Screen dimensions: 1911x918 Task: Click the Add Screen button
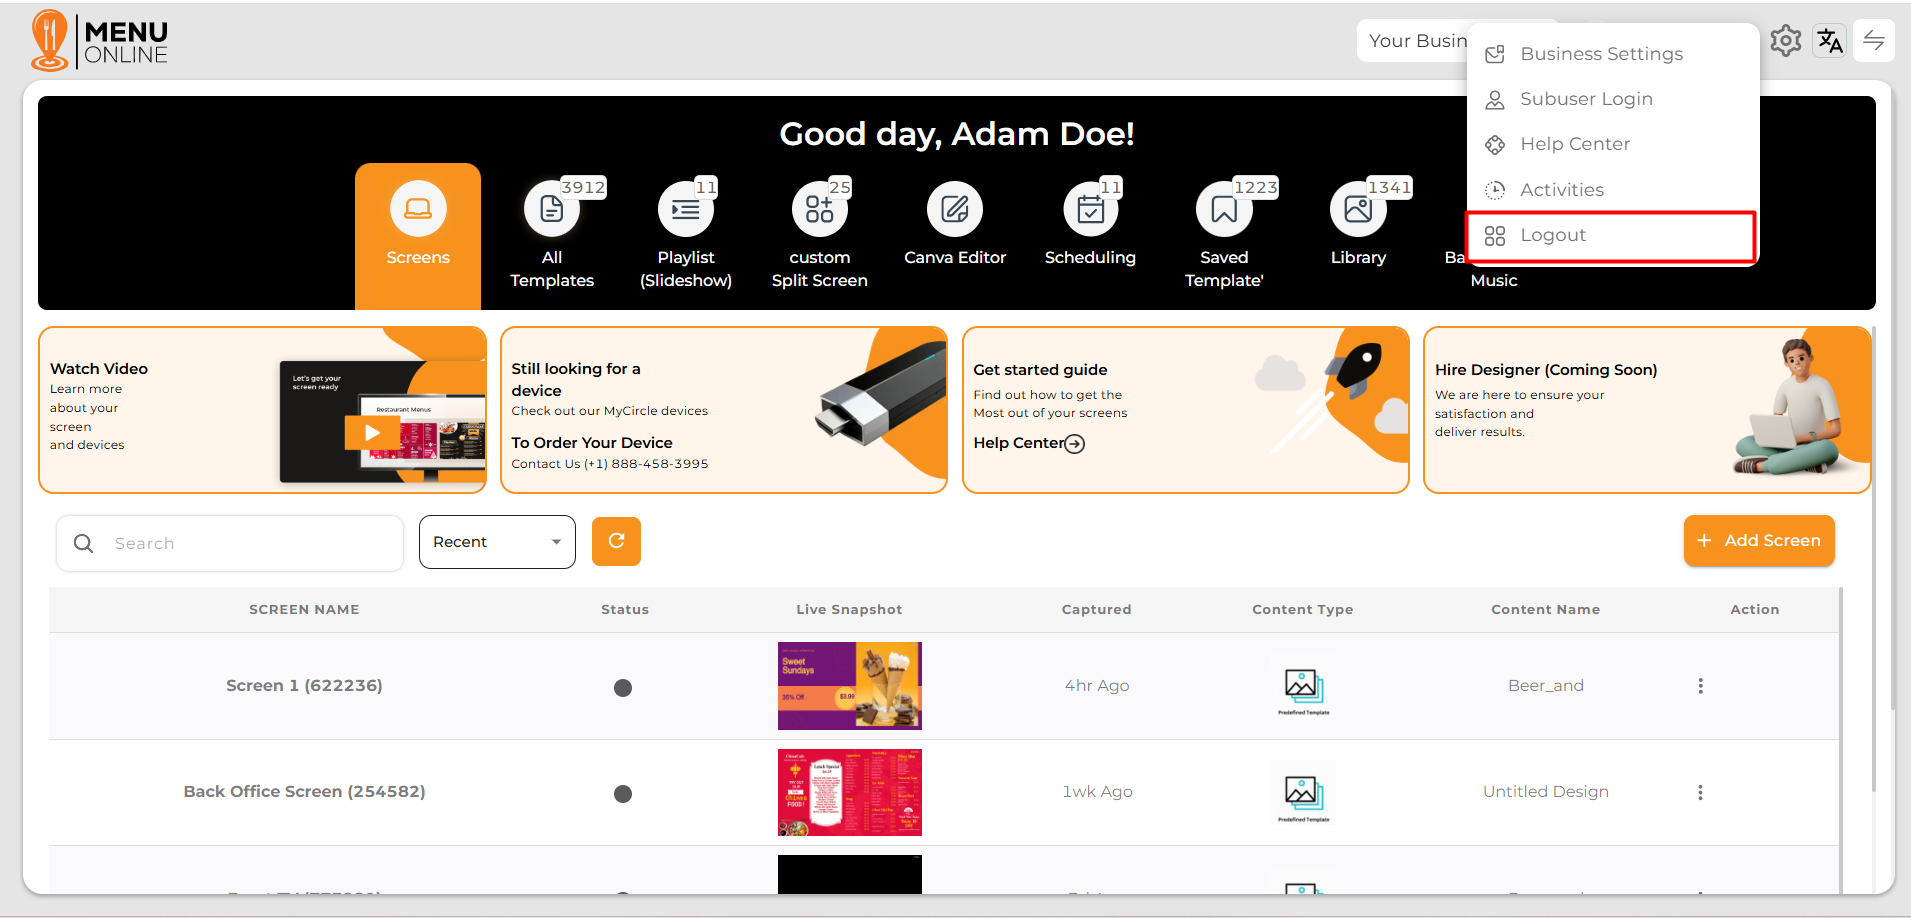[1759, 541]
